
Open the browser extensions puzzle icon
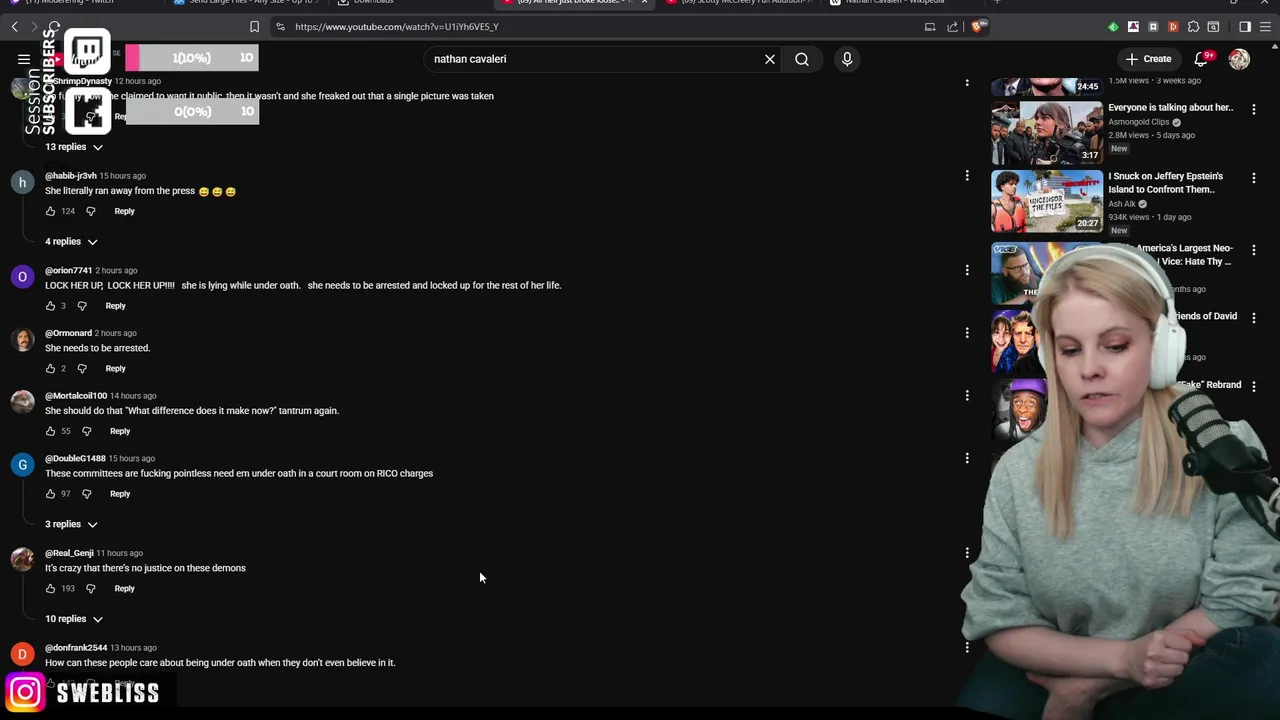pos(1193,27)
